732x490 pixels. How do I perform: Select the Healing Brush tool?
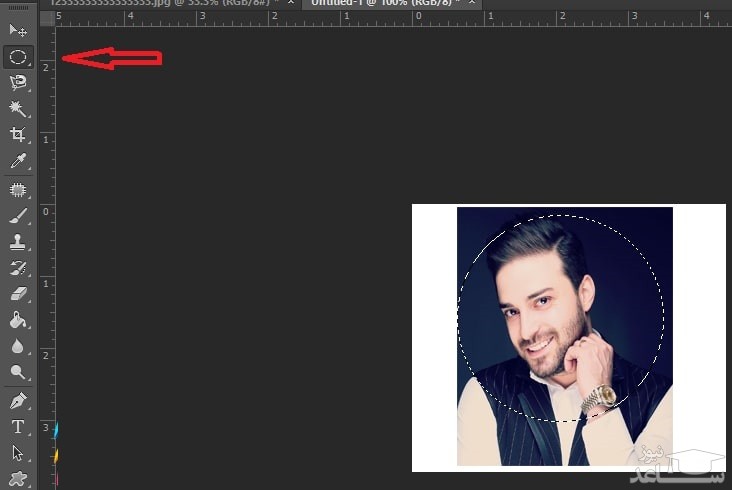click(18, 190)
